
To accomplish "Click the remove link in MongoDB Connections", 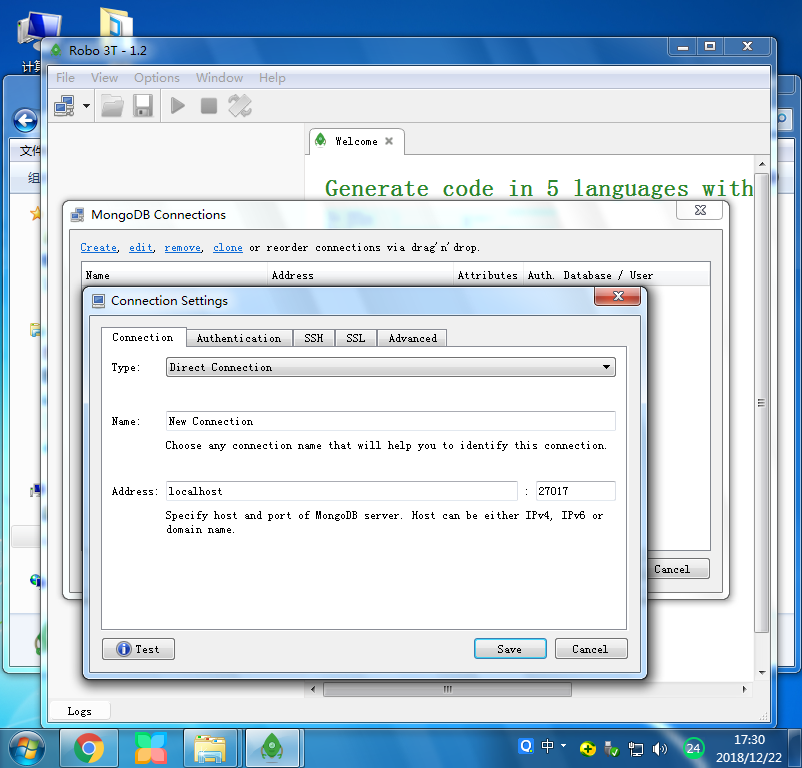I will coord(183,247).
